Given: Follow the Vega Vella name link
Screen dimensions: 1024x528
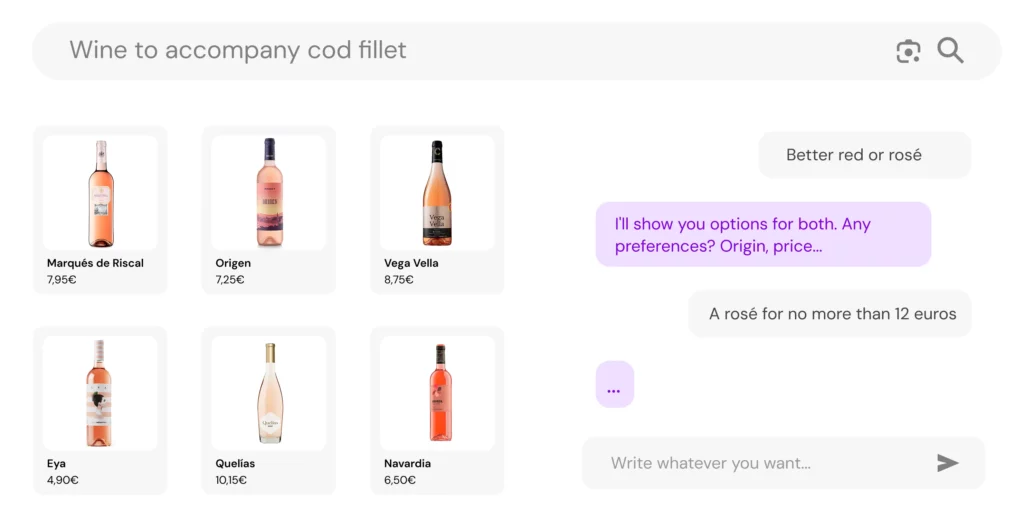Looking at the screenshot, I should (411, 263).
